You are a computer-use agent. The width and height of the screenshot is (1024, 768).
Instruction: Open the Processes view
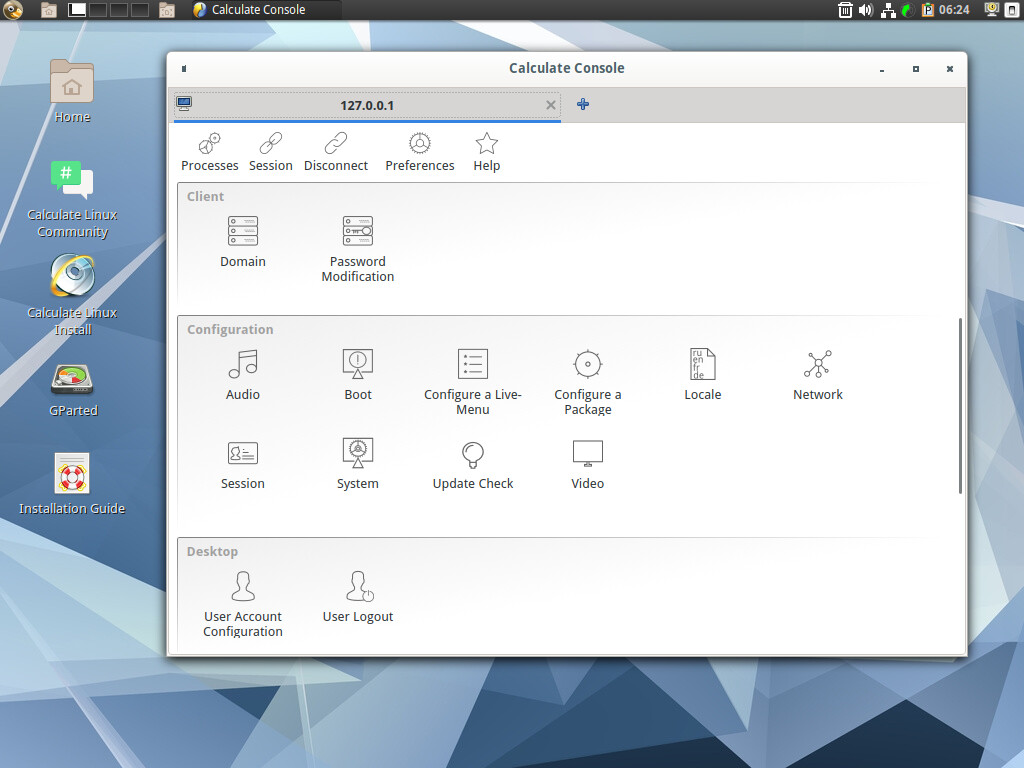point(210,152)
